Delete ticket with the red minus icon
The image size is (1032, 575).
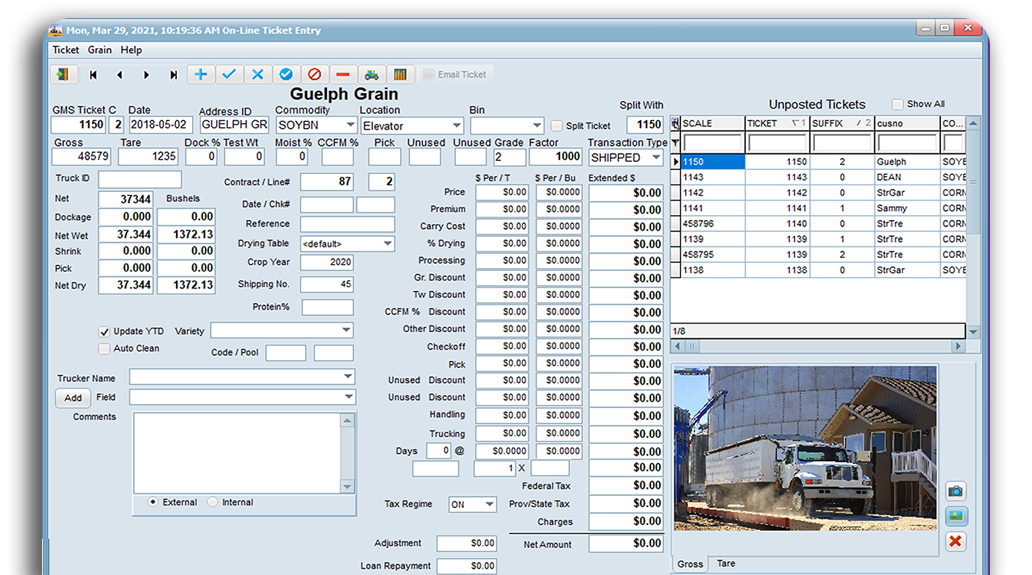point(343,74)
